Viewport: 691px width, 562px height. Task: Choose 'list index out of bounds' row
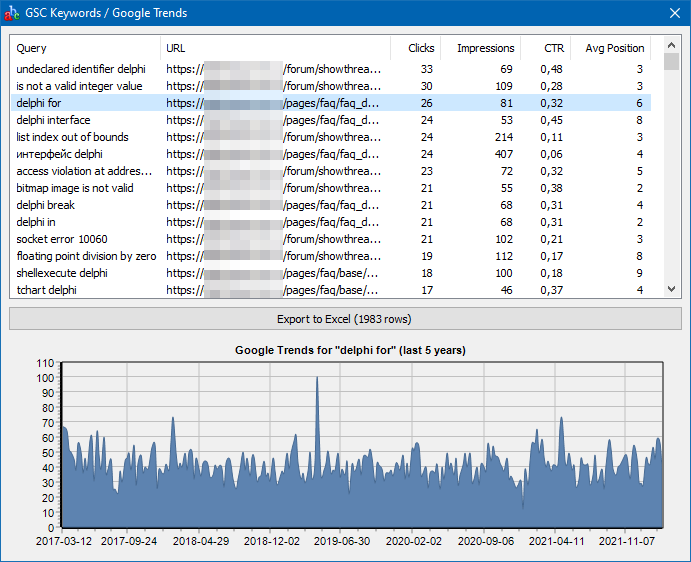[x=72, y=137]
